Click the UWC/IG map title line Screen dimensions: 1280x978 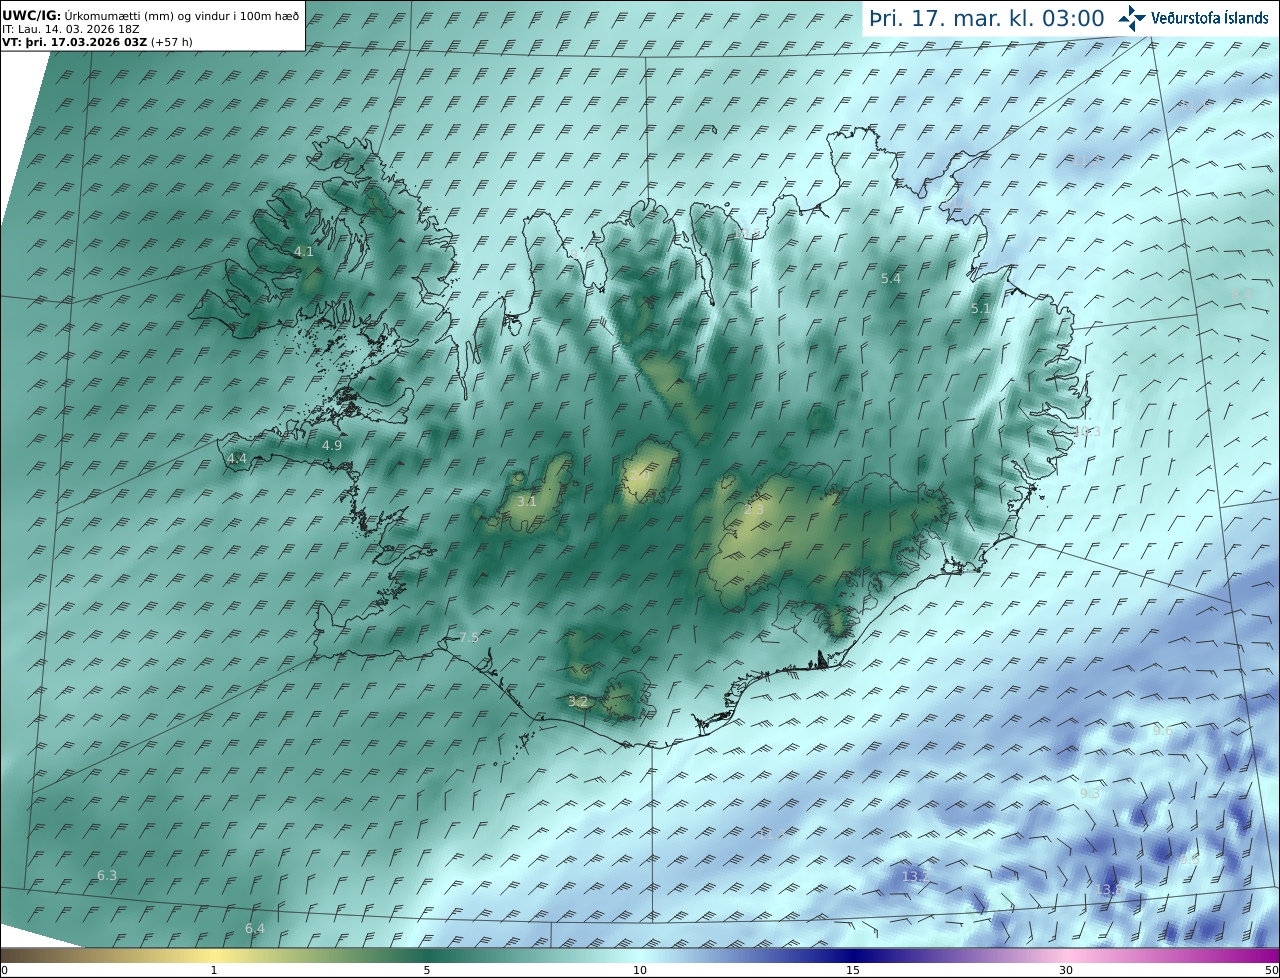tap(150, 16)
